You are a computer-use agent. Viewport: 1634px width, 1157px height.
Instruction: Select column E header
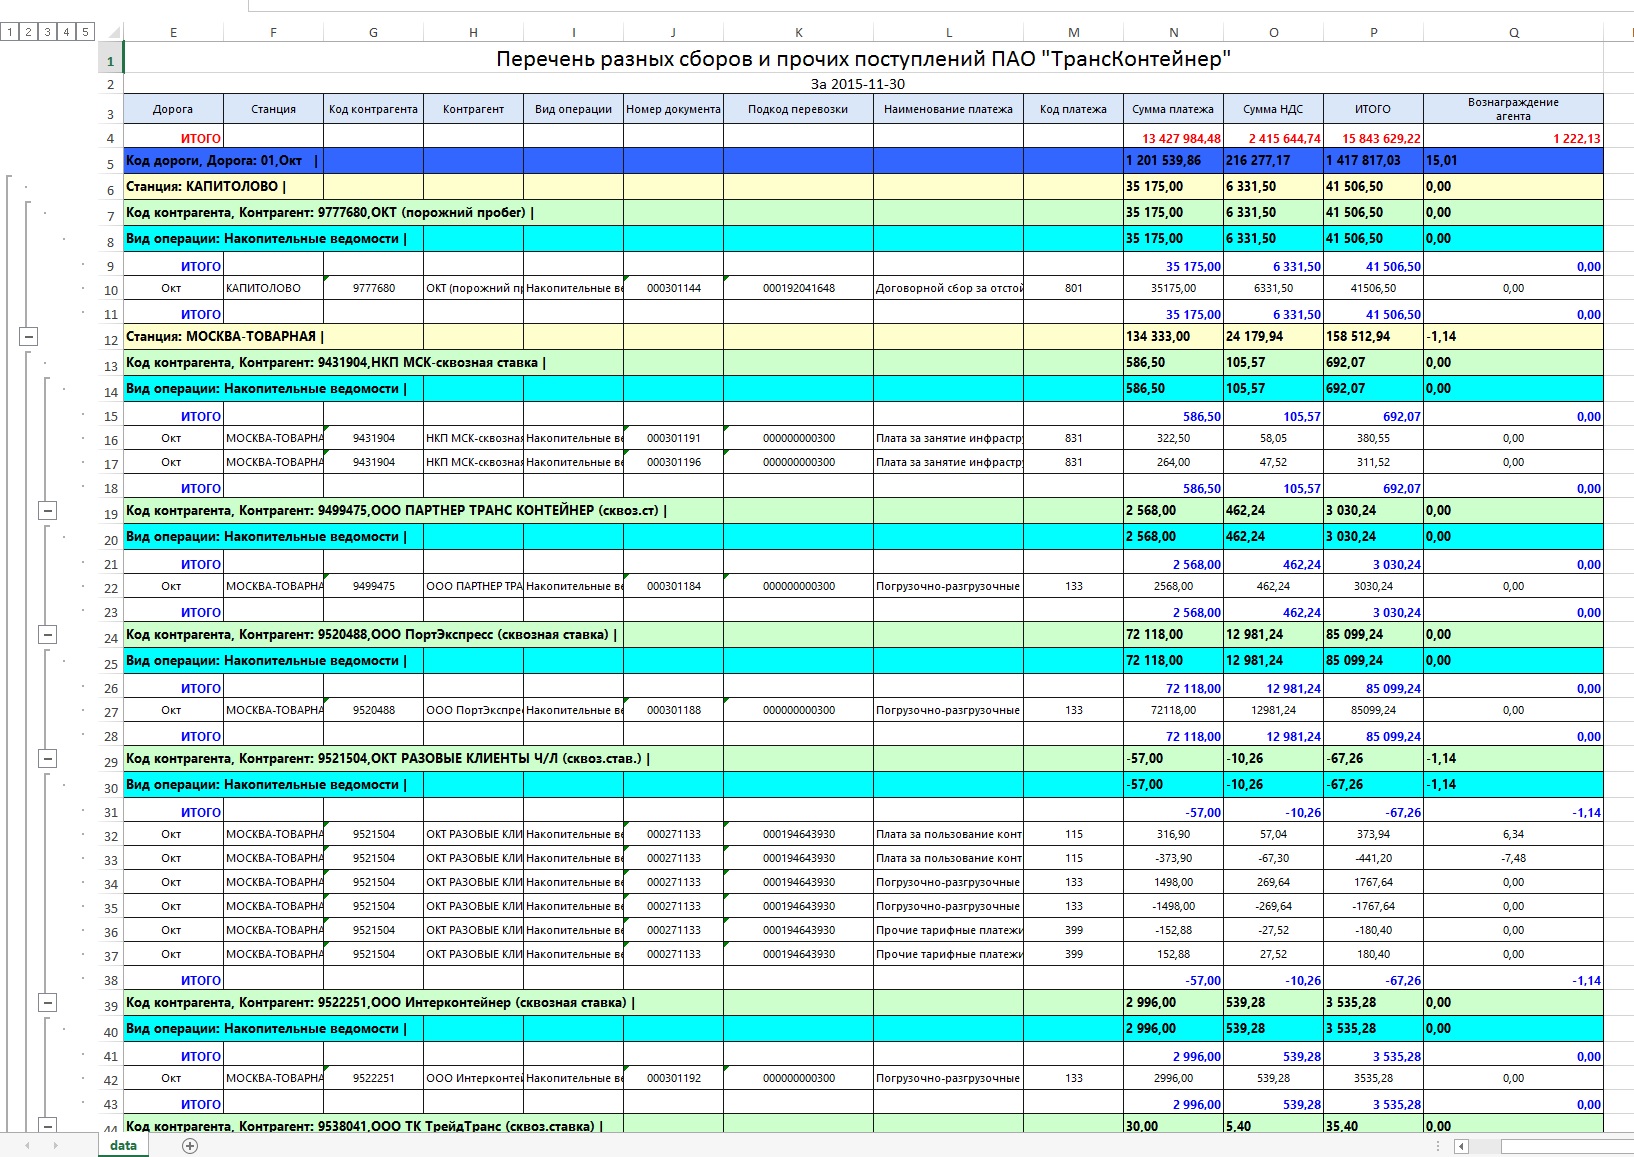point(173,32)
